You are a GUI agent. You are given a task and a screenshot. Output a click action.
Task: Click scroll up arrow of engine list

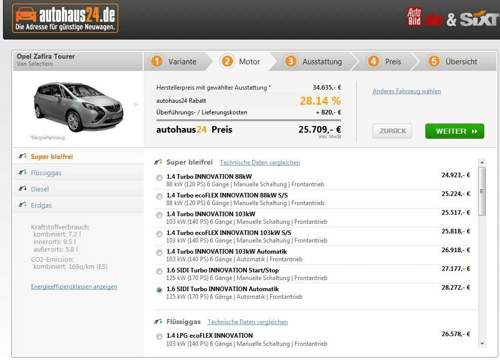coord(482,162)
